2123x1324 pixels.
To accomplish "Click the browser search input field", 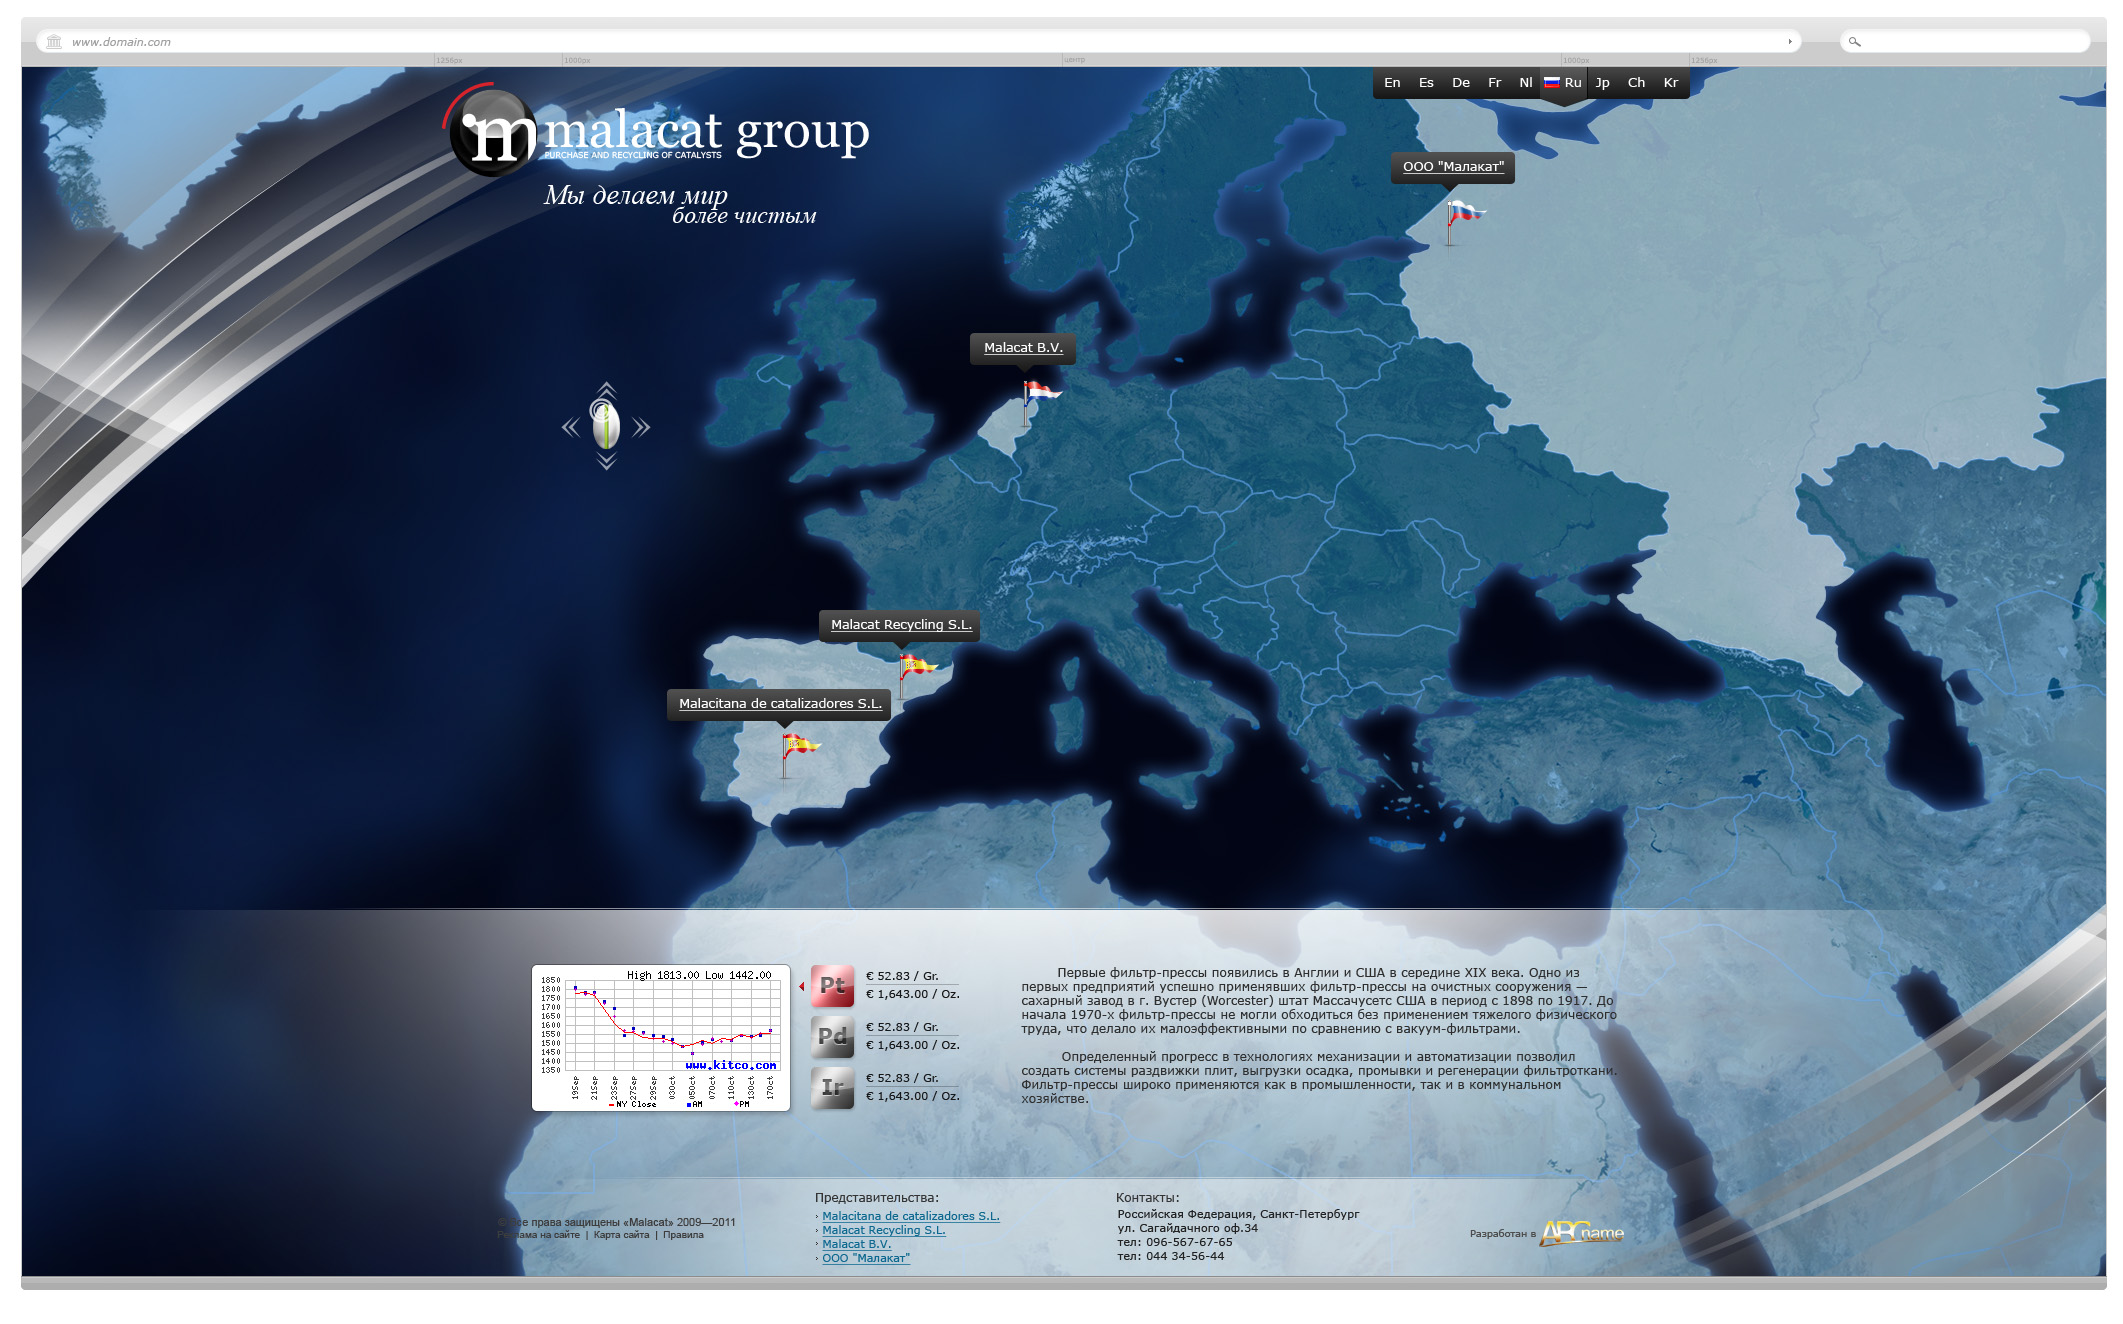I will click(x=1965, y=42).
